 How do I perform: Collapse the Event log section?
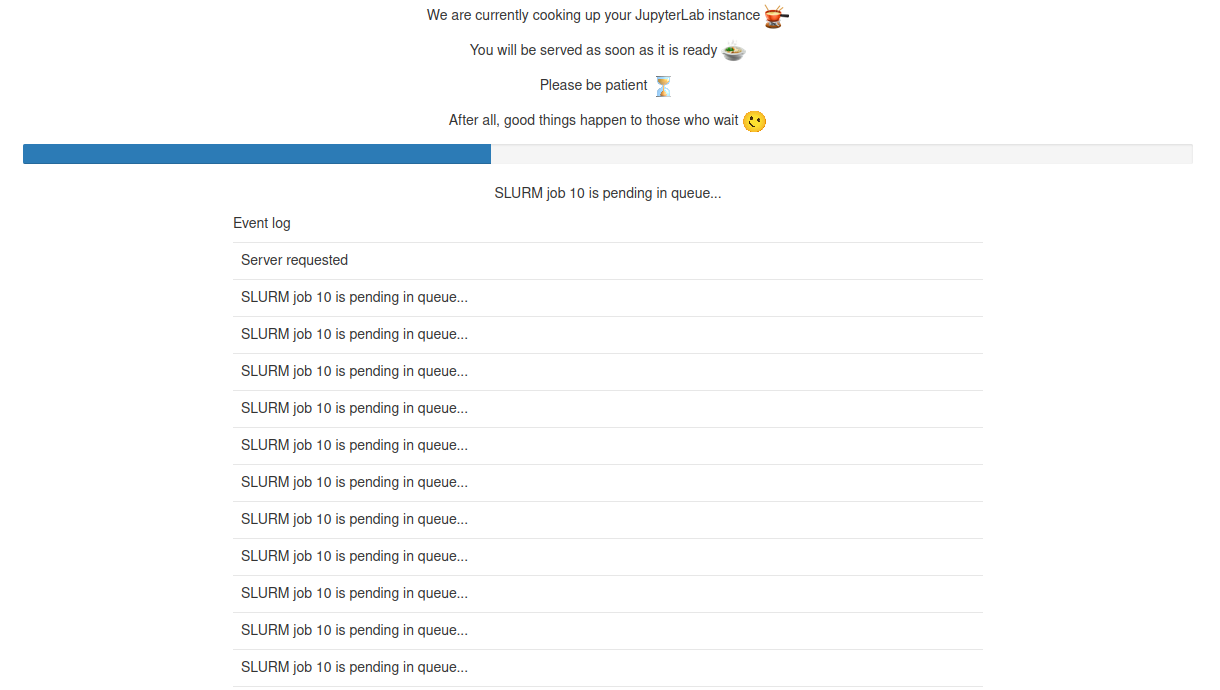click(x=262, y=223)
